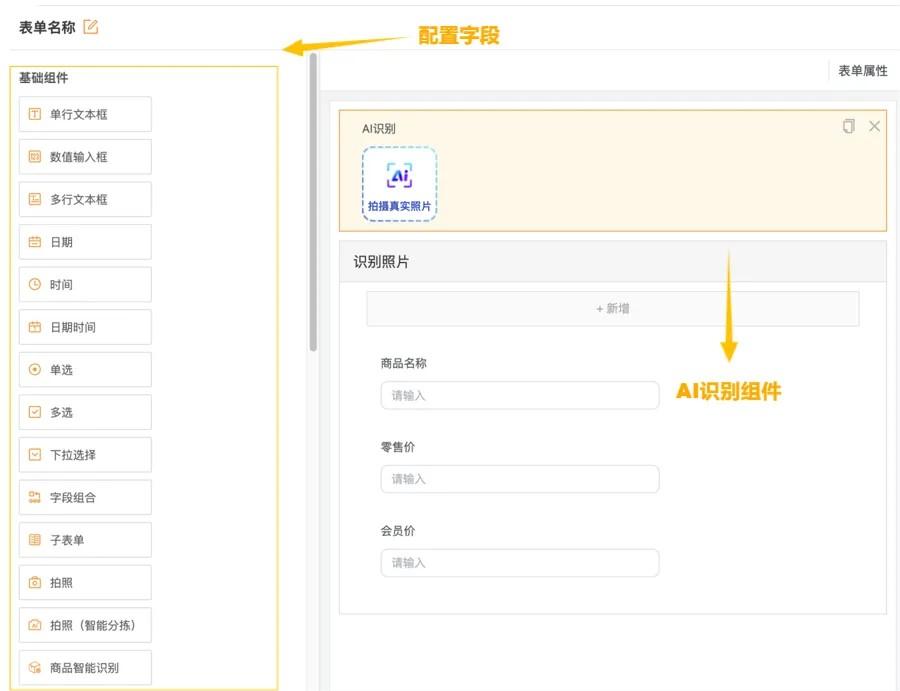Remove AI识别 component with the X icon
The height and width of the screenshot is (691, 900).
[875, 126]
